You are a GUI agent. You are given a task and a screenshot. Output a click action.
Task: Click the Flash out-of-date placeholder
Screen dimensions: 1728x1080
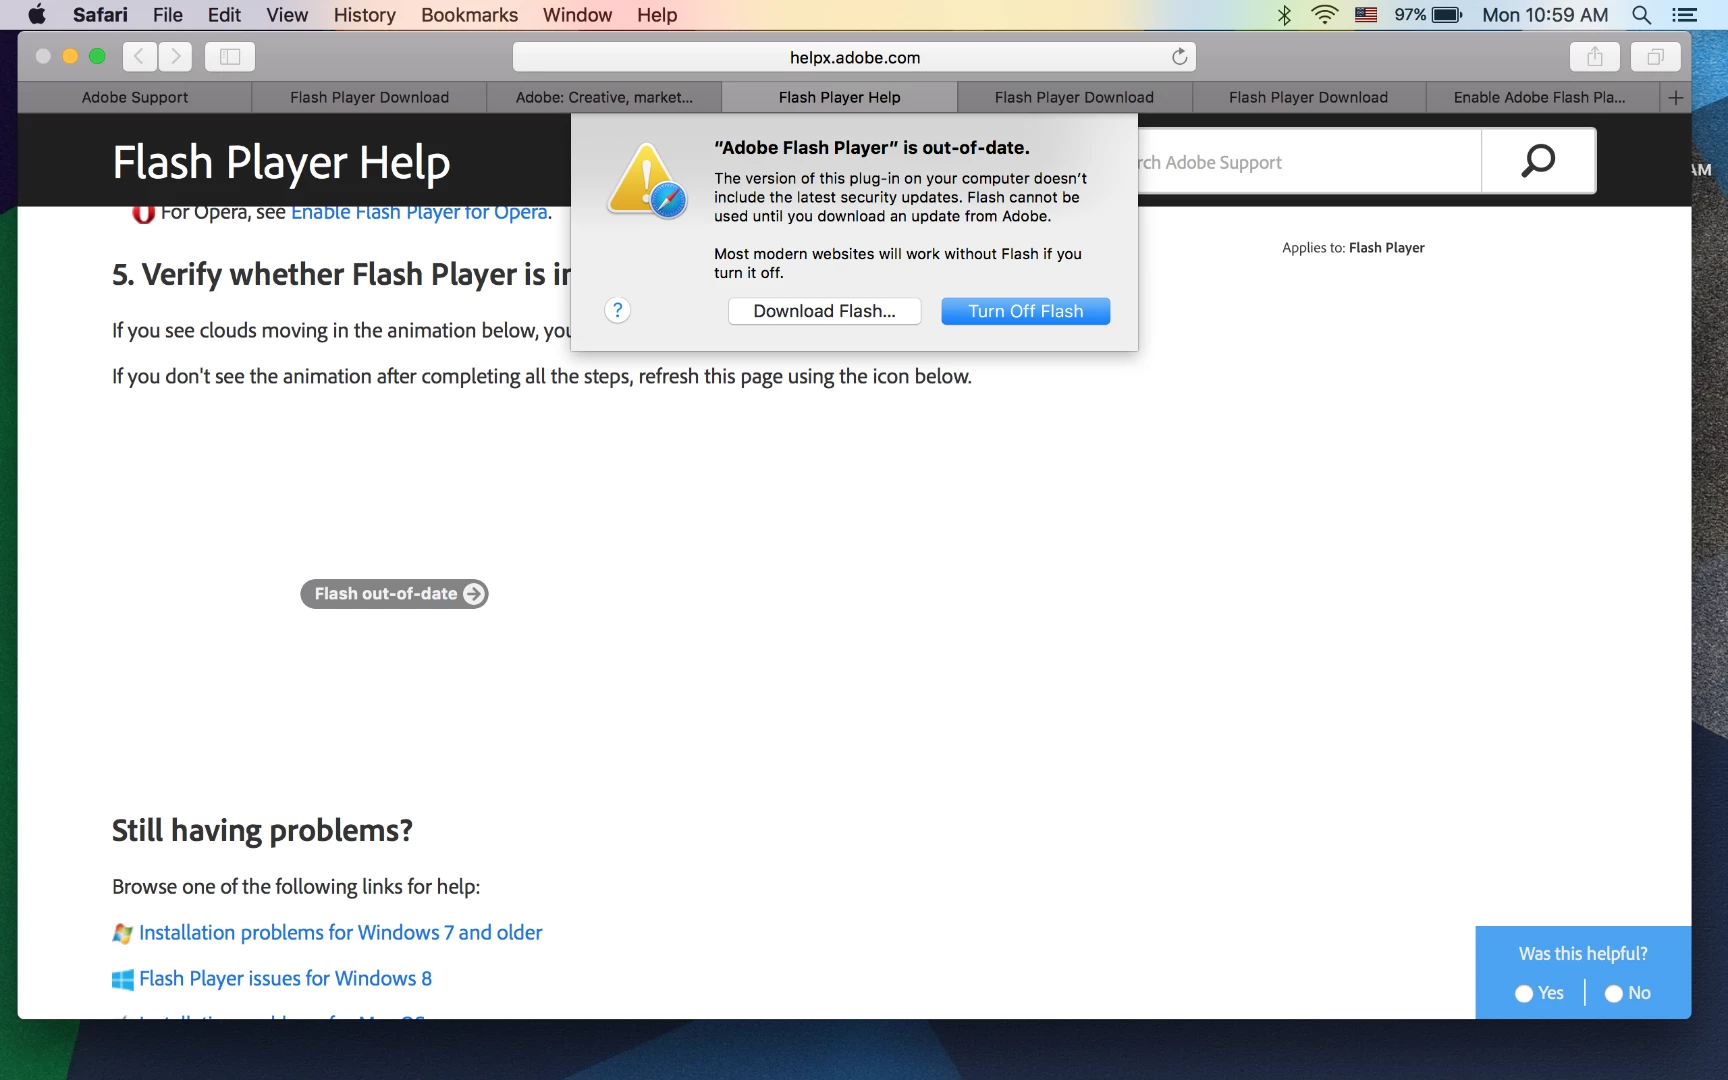coord(394,594)
